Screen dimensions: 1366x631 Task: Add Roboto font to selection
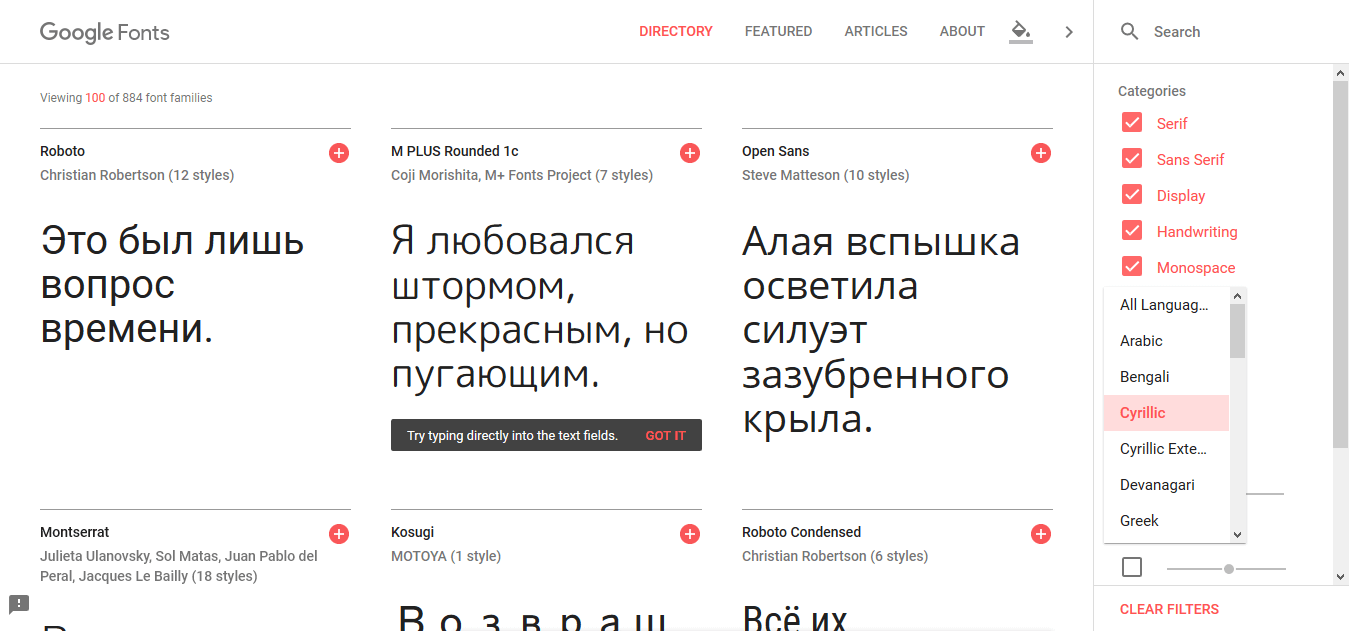pos(339,153)
